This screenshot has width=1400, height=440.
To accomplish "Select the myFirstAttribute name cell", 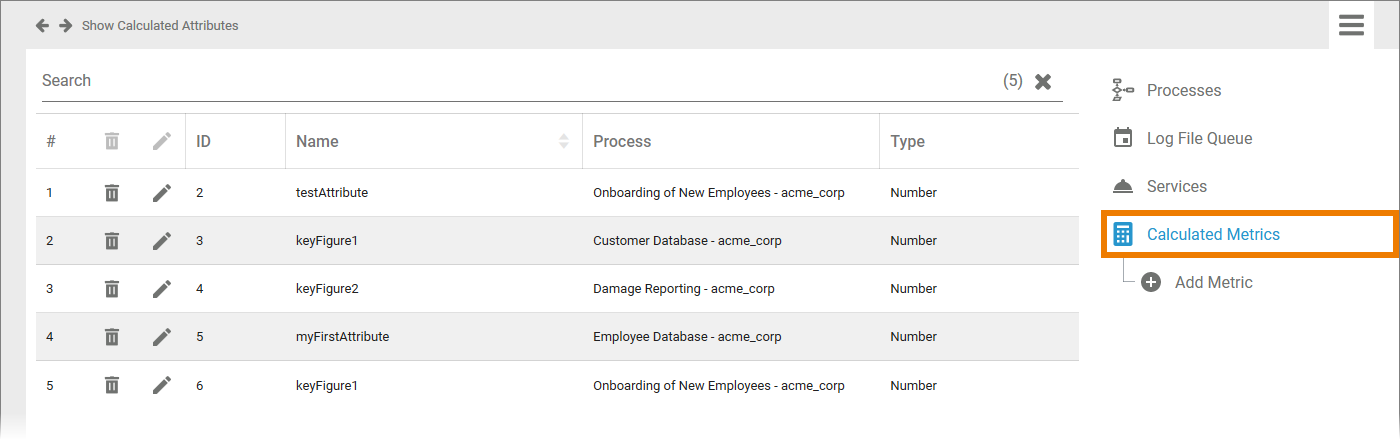I will [x=342, y=337].
